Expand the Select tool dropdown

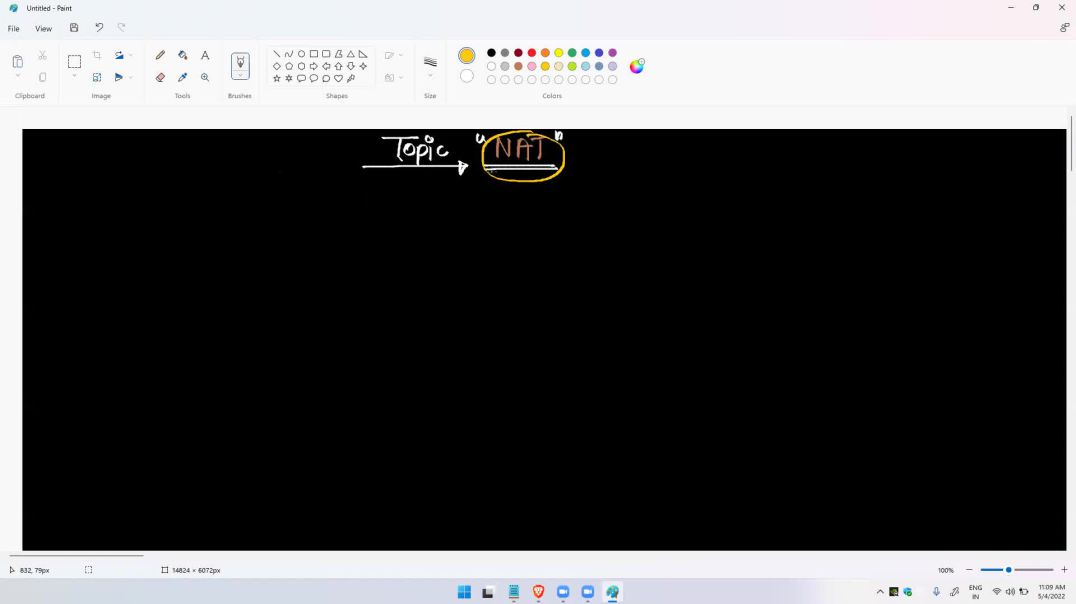74,76
